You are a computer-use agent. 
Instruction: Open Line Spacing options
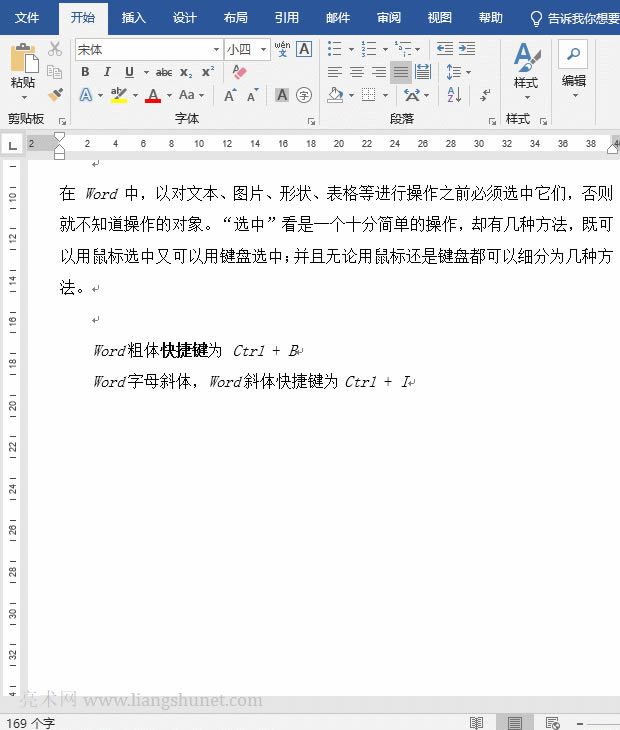pyautogui.click(x=454, y=72)
